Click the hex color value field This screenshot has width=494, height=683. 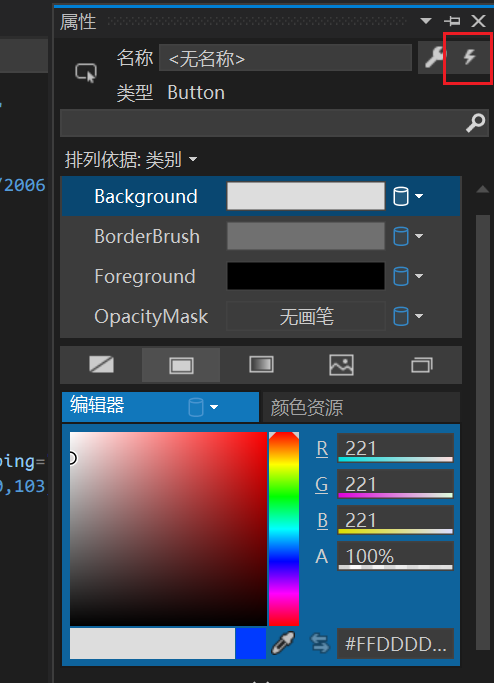(x=395, y=644)
